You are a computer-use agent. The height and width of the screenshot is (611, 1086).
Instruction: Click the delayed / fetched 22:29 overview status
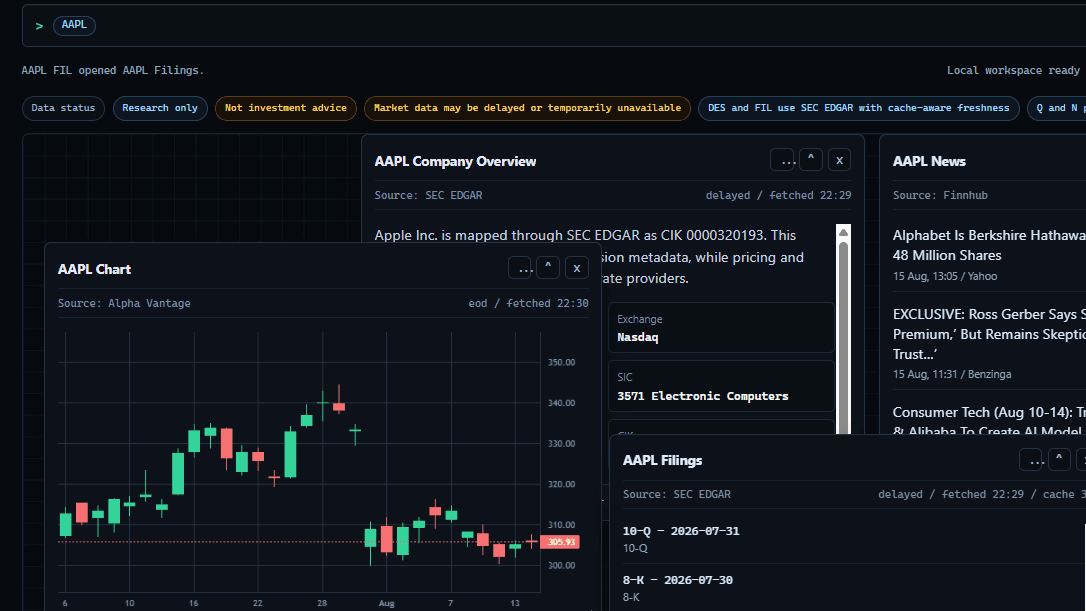coord(778,195)
